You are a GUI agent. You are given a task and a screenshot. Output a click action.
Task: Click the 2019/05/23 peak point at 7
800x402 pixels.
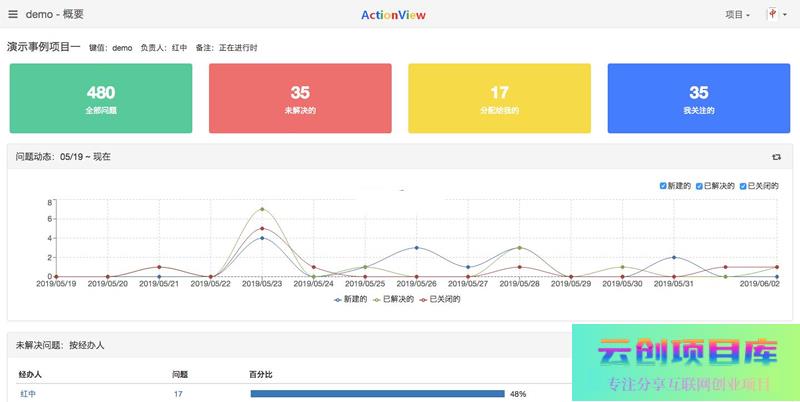[x=262, y=209]
